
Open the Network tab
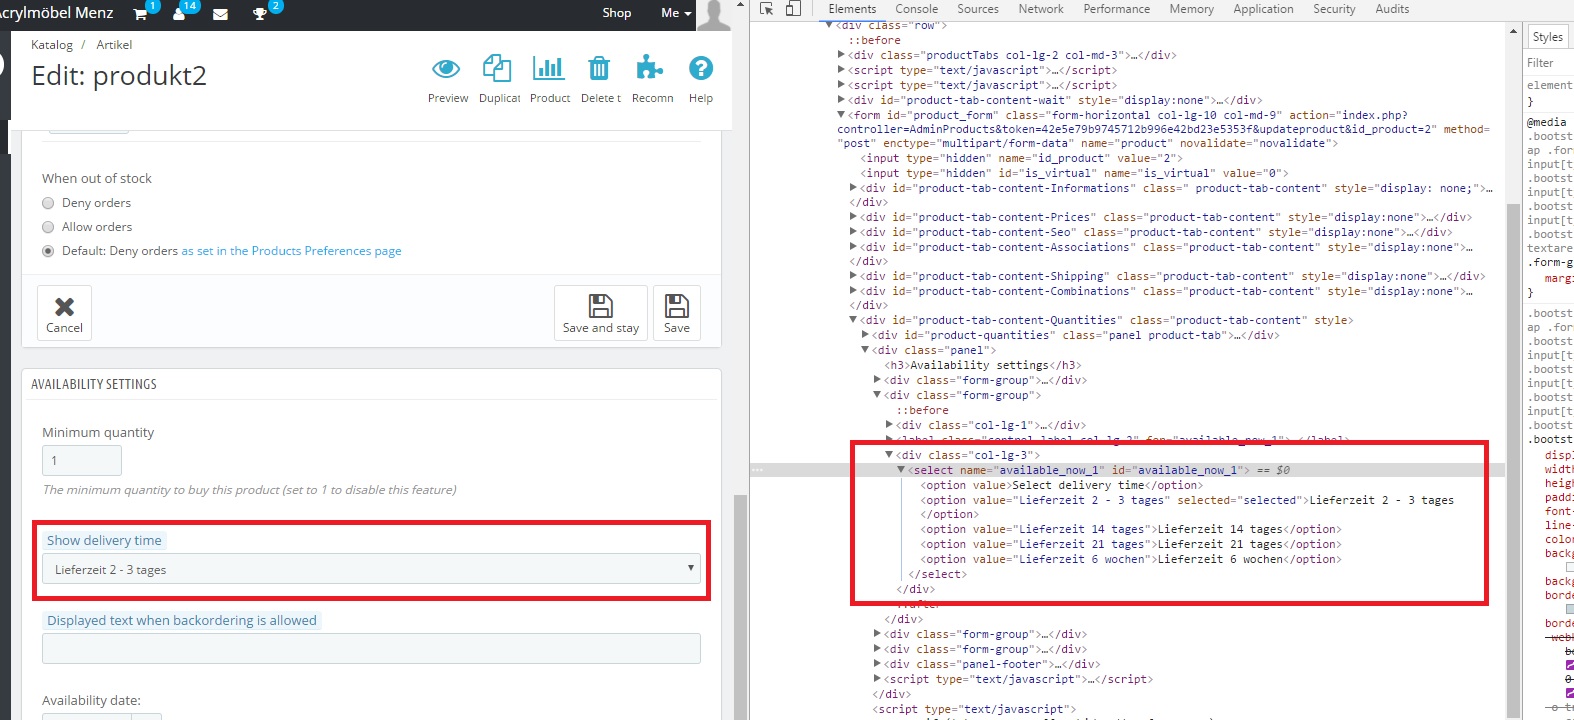click(x=1041, y=9)
